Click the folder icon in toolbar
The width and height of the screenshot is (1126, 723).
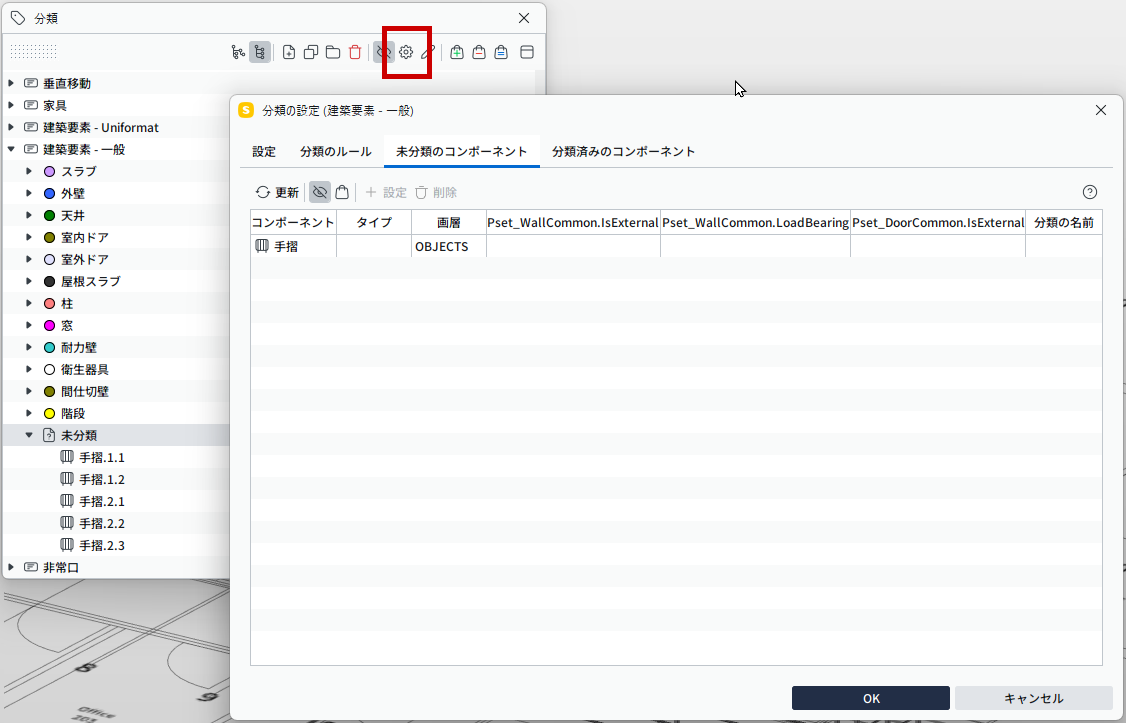point(332,52)
